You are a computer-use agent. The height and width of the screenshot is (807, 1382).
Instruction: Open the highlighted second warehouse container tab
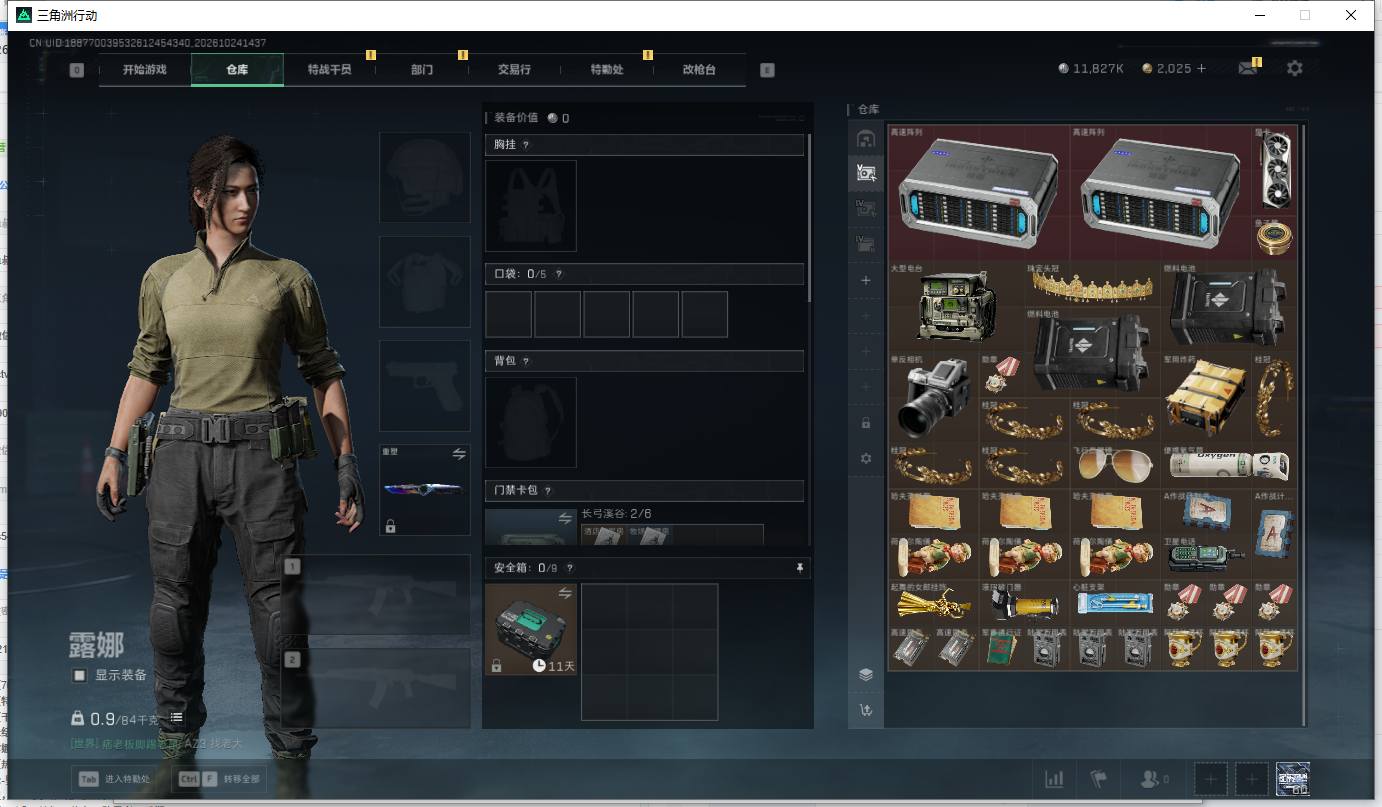(866, 173)
